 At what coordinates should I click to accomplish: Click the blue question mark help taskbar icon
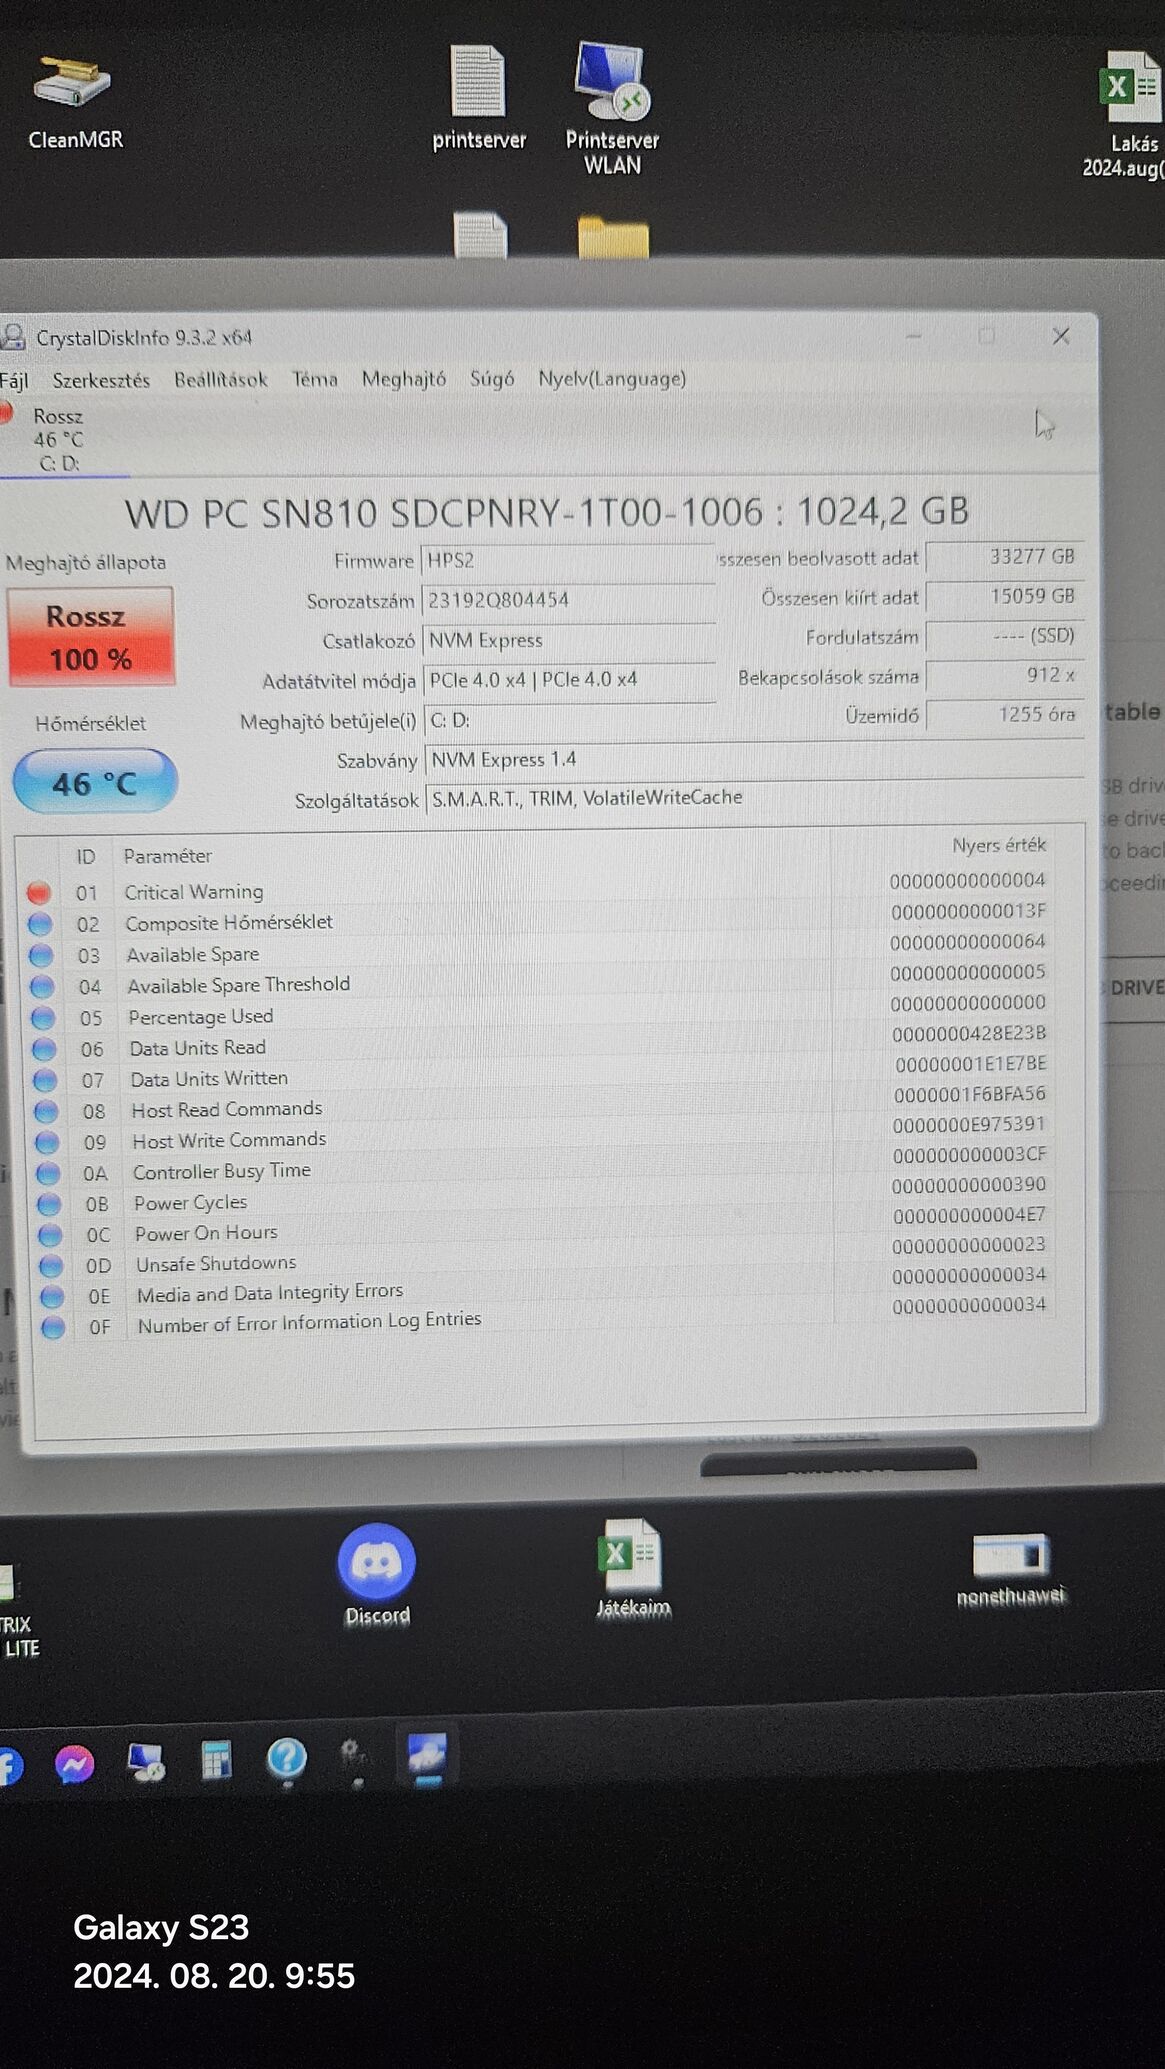click(x=287, y=1759)
